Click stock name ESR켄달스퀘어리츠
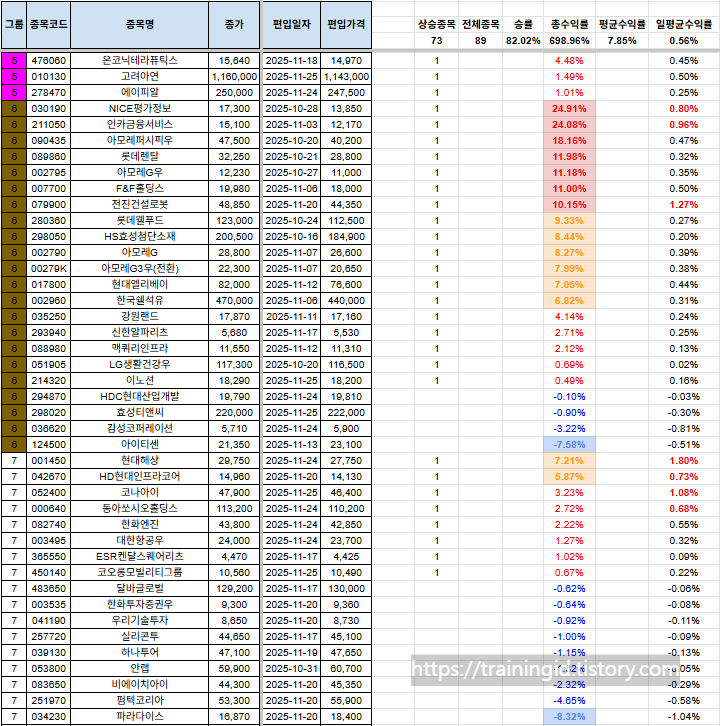The height and width of the screenshot is (726, 720). [139, 557]
